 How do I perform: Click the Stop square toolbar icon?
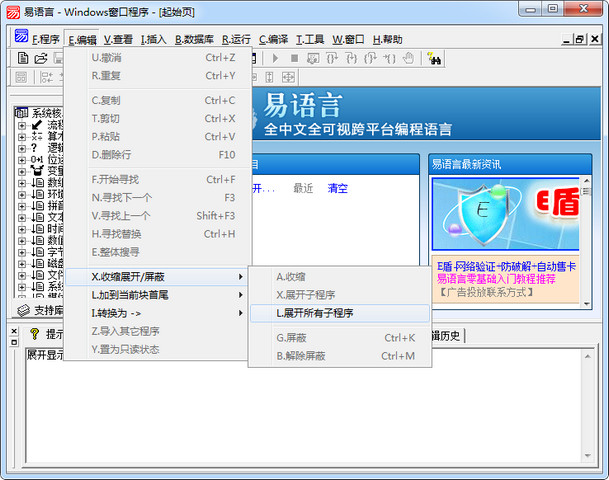pyautogui.click(x=294, y=59)
